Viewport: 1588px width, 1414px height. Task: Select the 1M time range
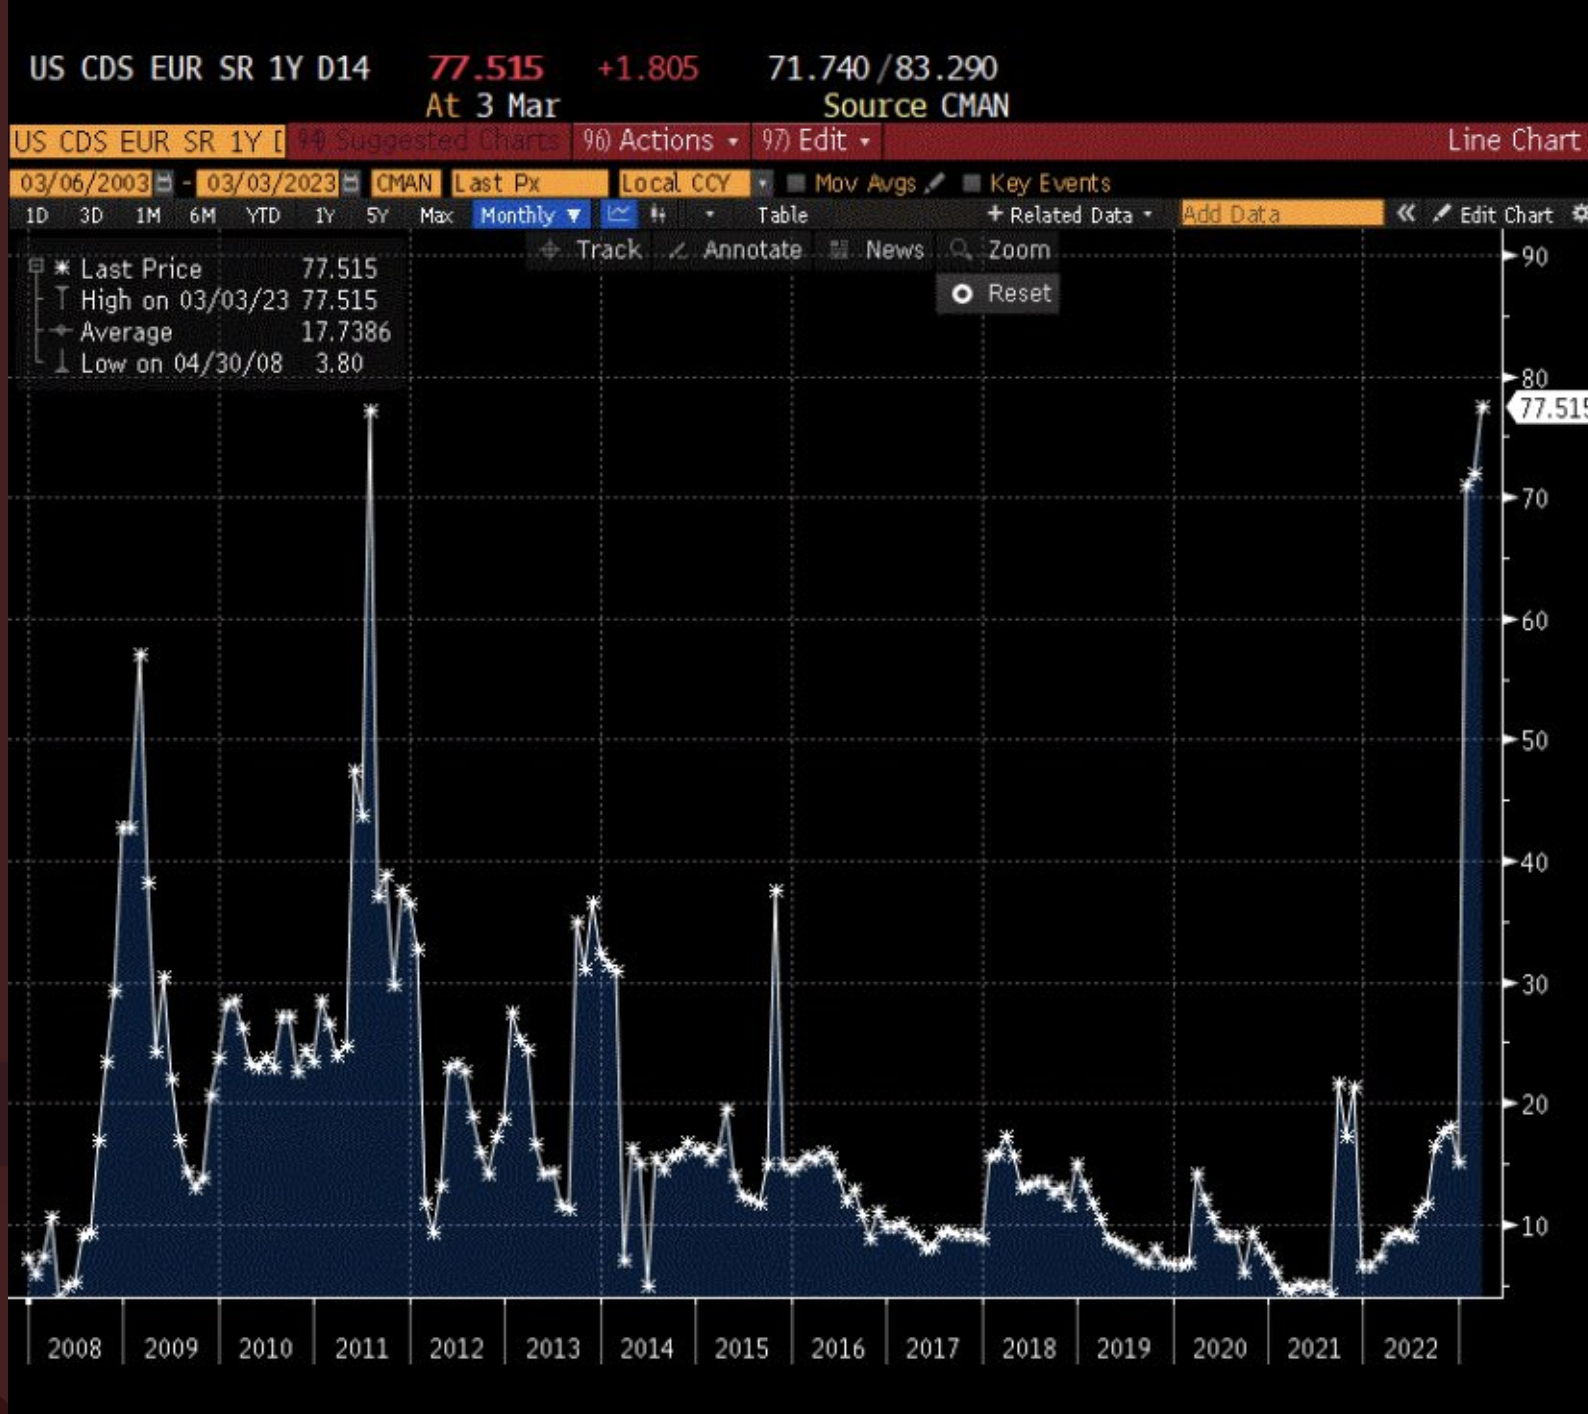pos(147,215)
